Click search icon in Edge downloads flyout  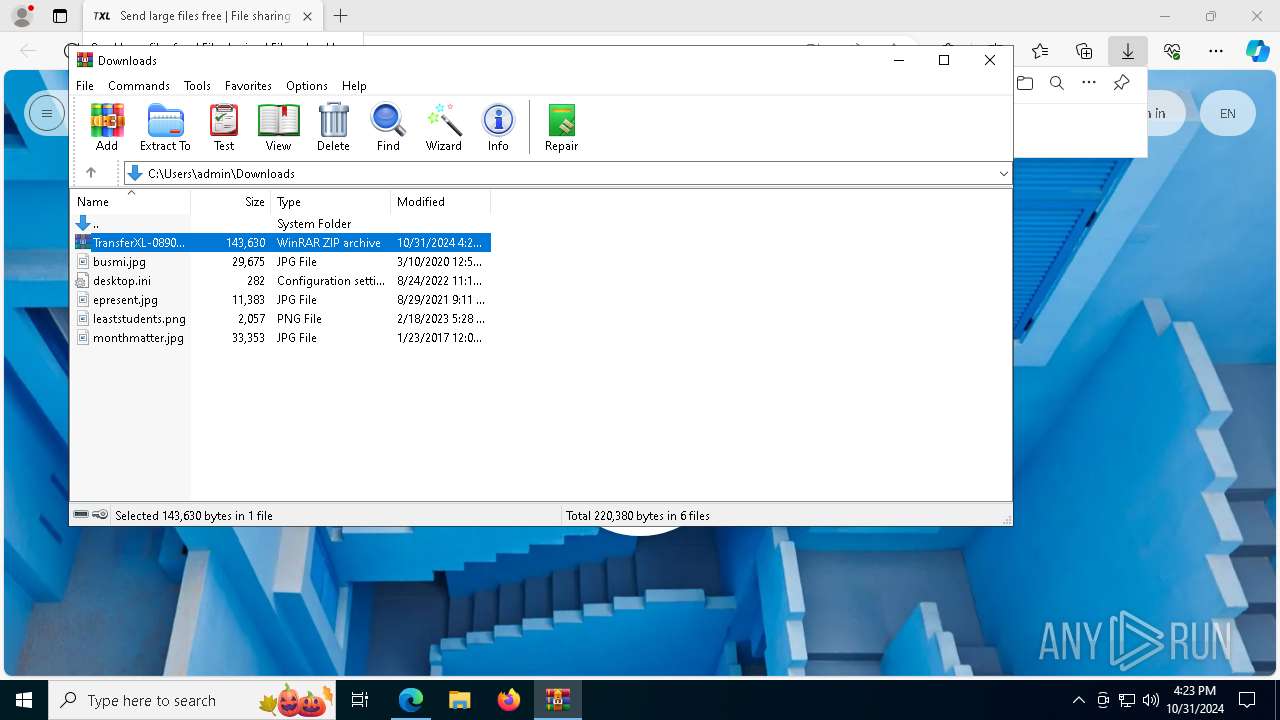tap(1057, 83)
